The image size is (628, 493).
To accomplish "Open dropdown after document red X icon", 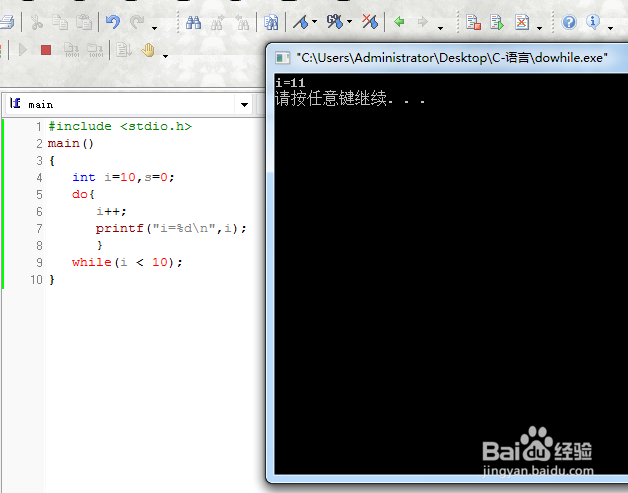I will click(x=539, y=28).
